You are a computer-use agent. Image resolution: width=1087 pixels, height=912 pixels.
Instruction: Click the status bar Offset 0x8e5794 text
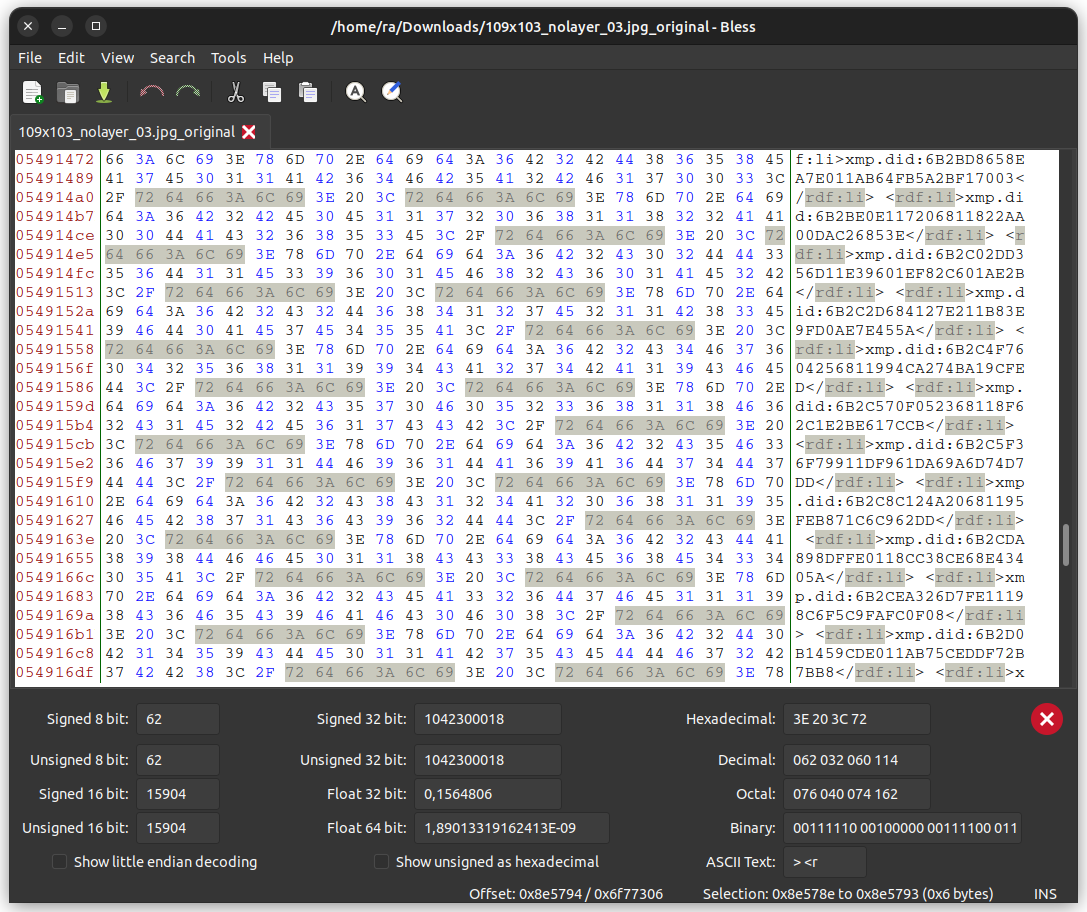pyautogui.click(x=566, y=893)
